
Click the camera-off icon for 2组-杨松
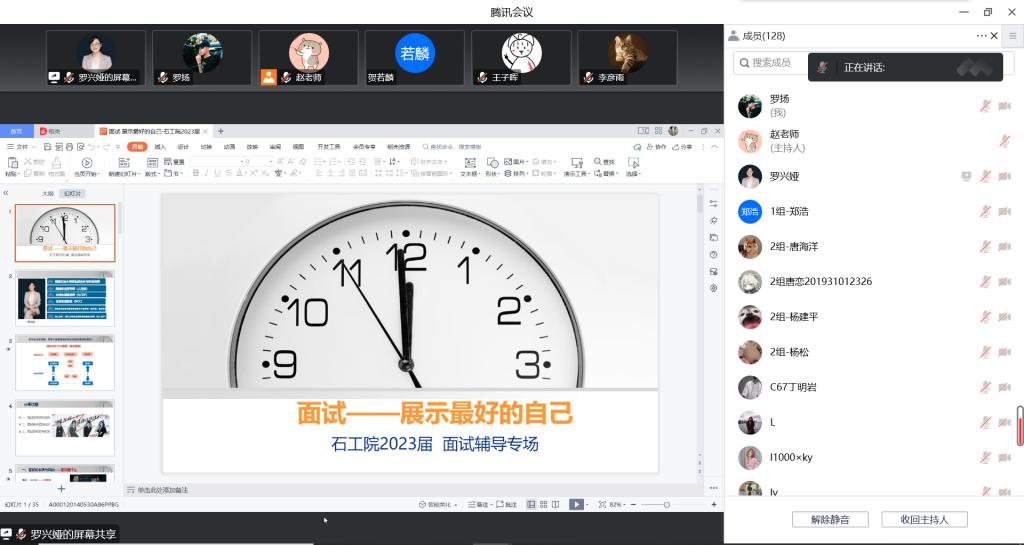tap(1004, 352)
